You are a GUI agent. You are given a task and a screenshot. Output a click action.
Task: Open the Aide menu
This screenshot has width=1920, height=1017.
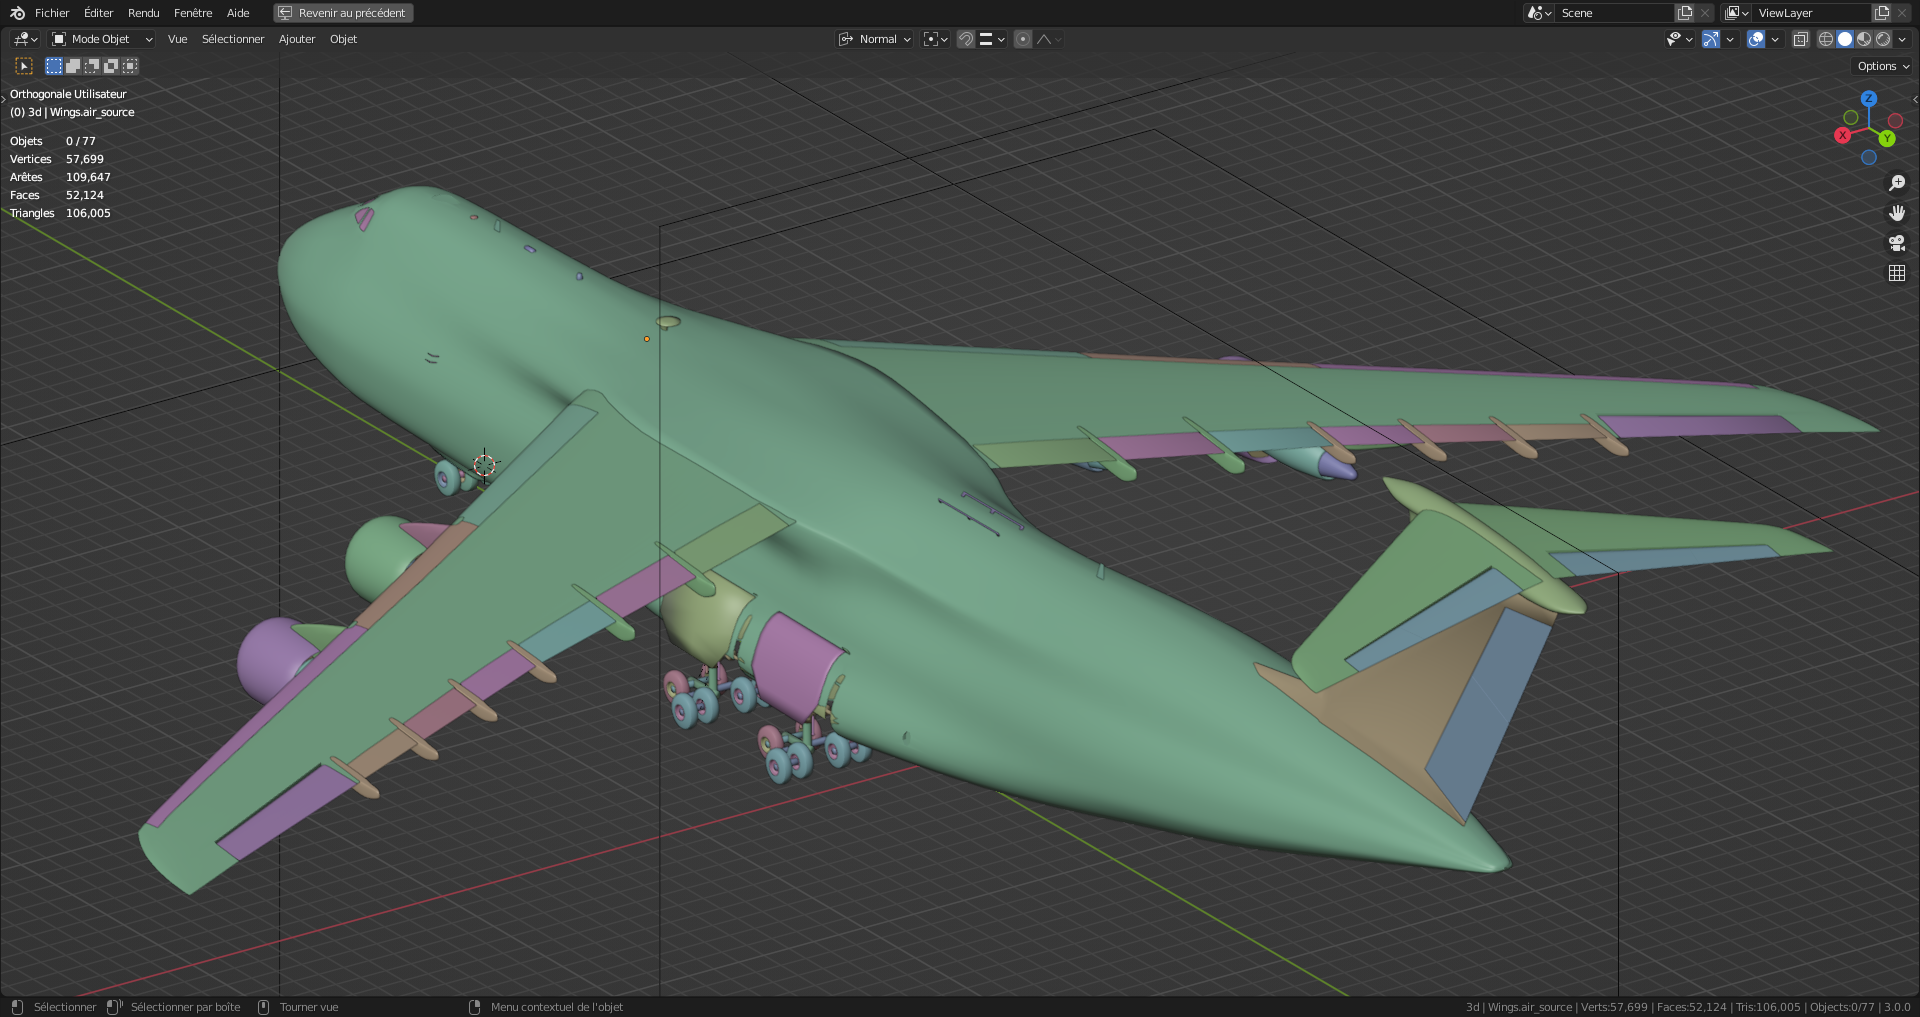(238, 13)
